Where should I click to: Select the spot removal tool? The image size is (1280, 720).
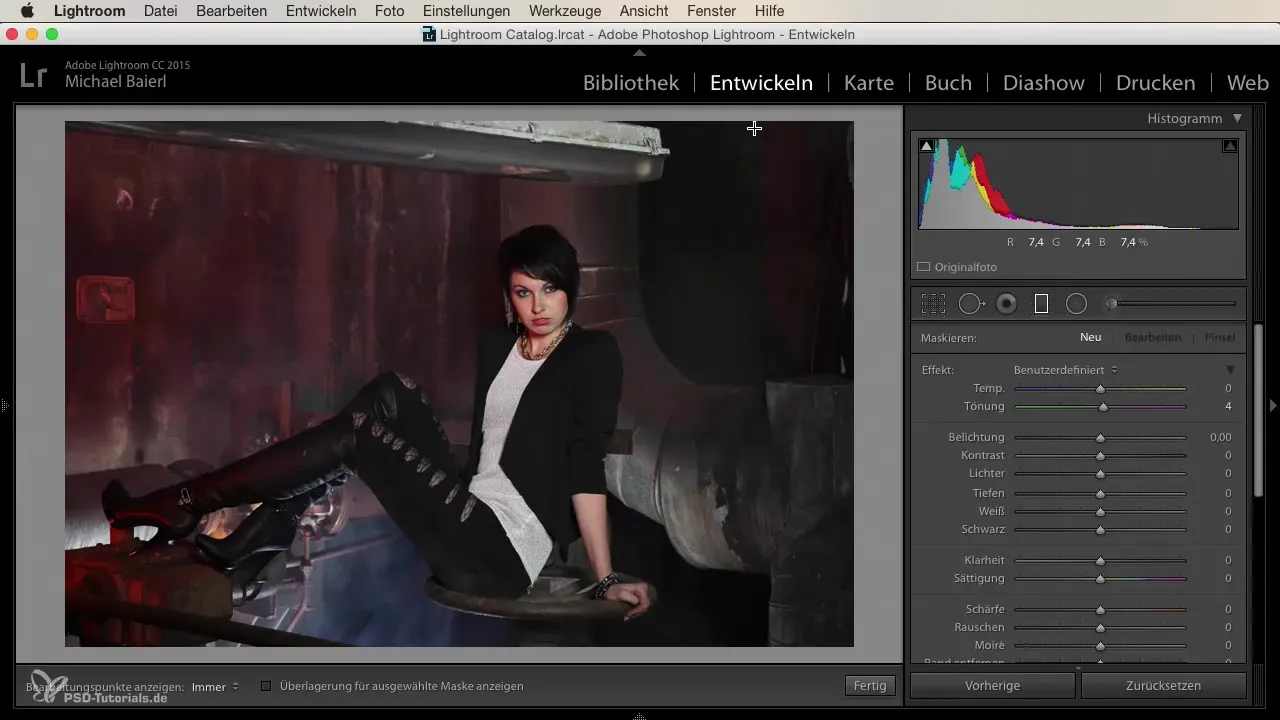pos(971,304)
